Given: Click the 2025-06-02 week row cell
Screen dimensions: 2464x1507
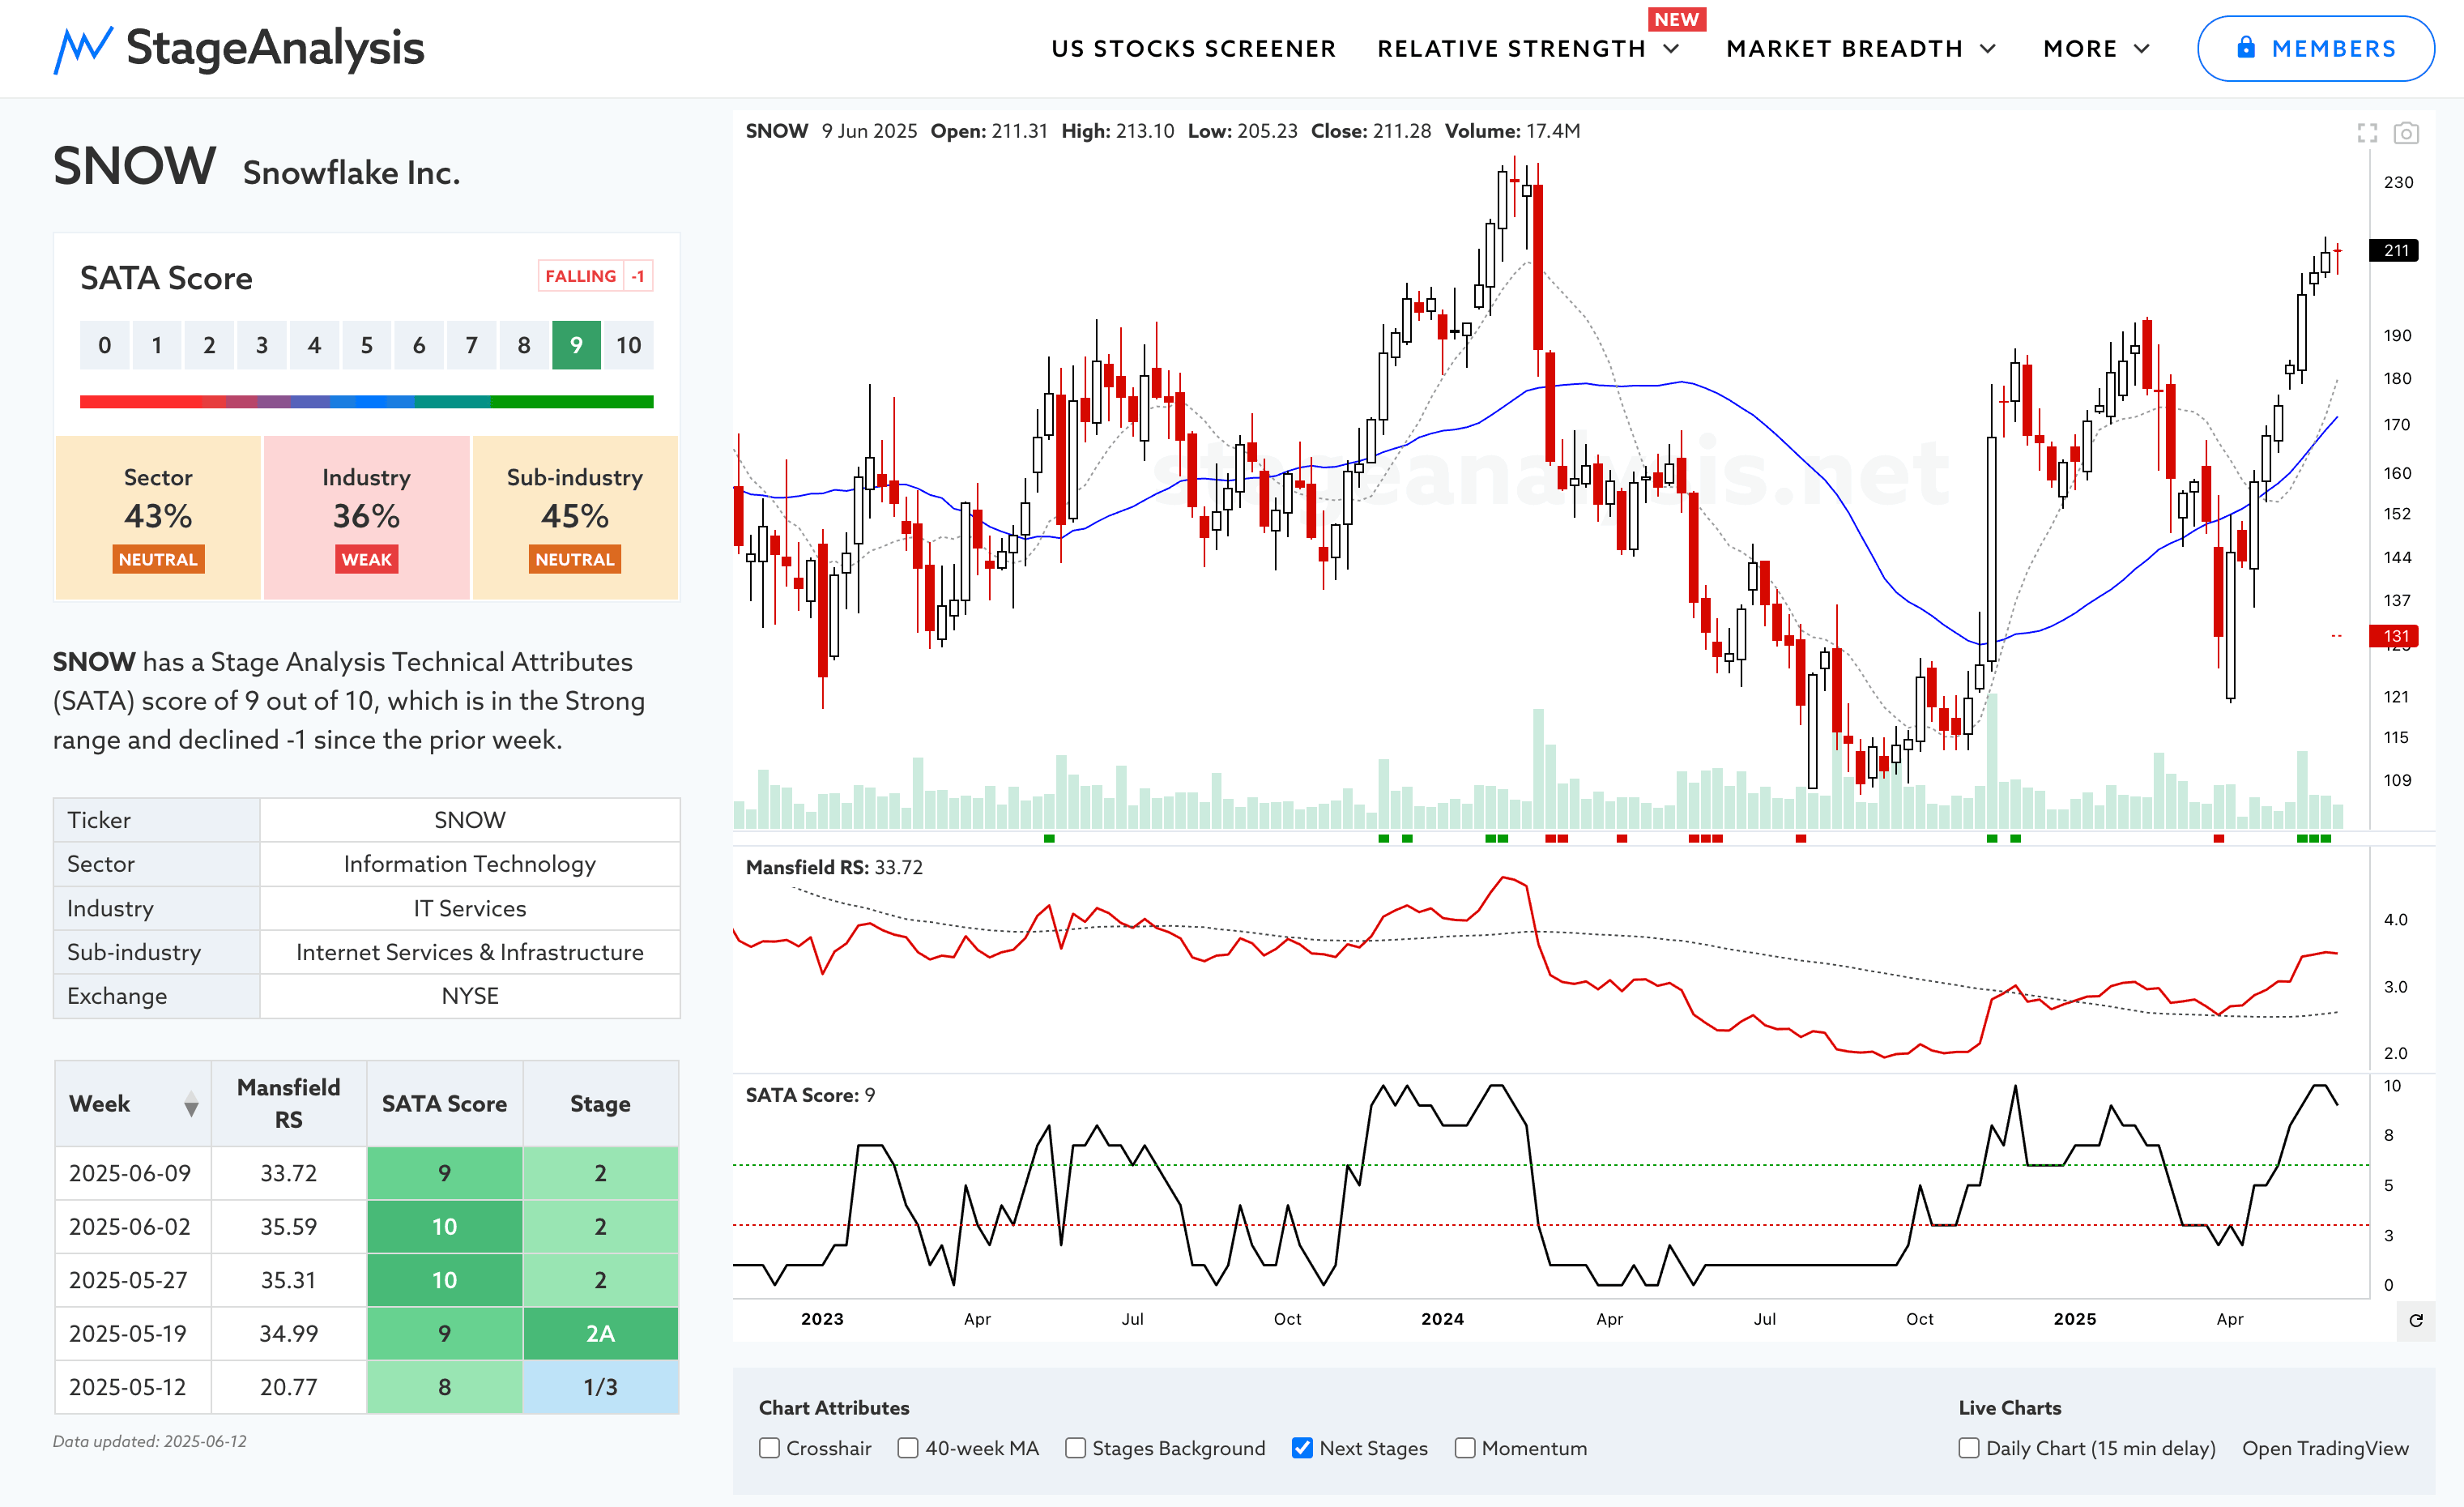Looking at the screenshot, I should click(x=133, y=1227).
